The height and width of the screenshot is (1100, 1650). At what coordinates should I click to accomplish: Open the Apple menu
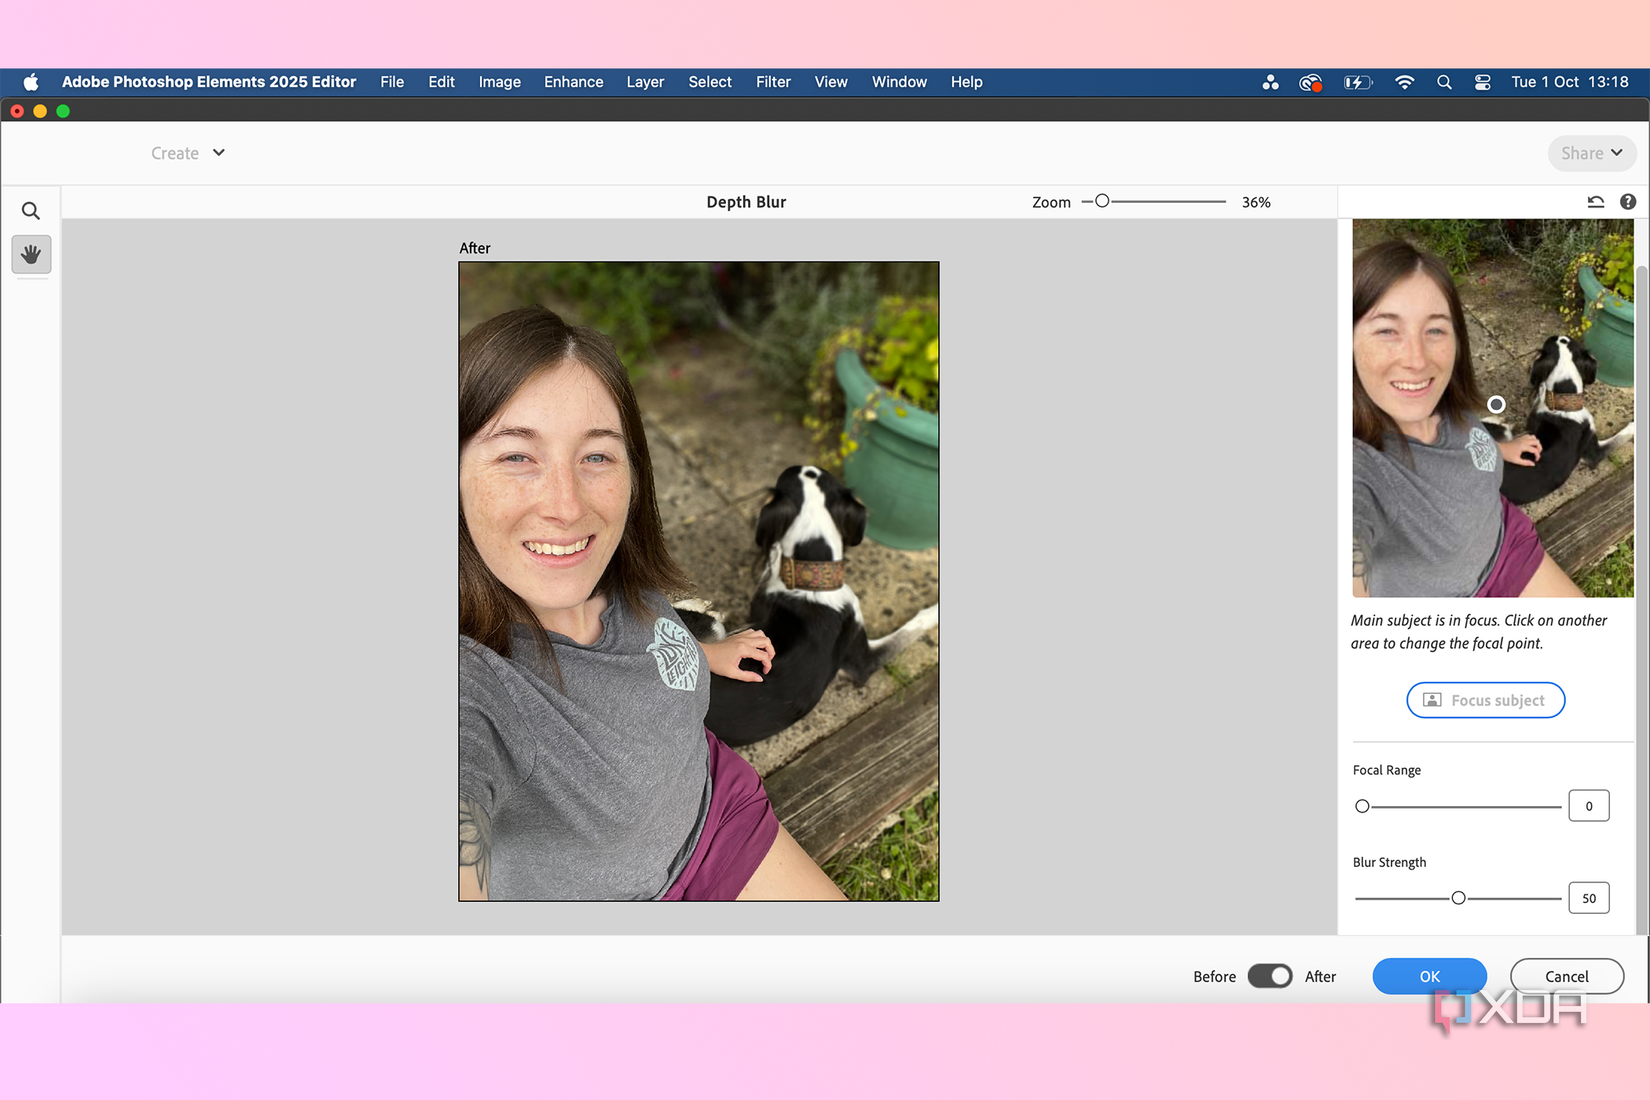point(30,82)
